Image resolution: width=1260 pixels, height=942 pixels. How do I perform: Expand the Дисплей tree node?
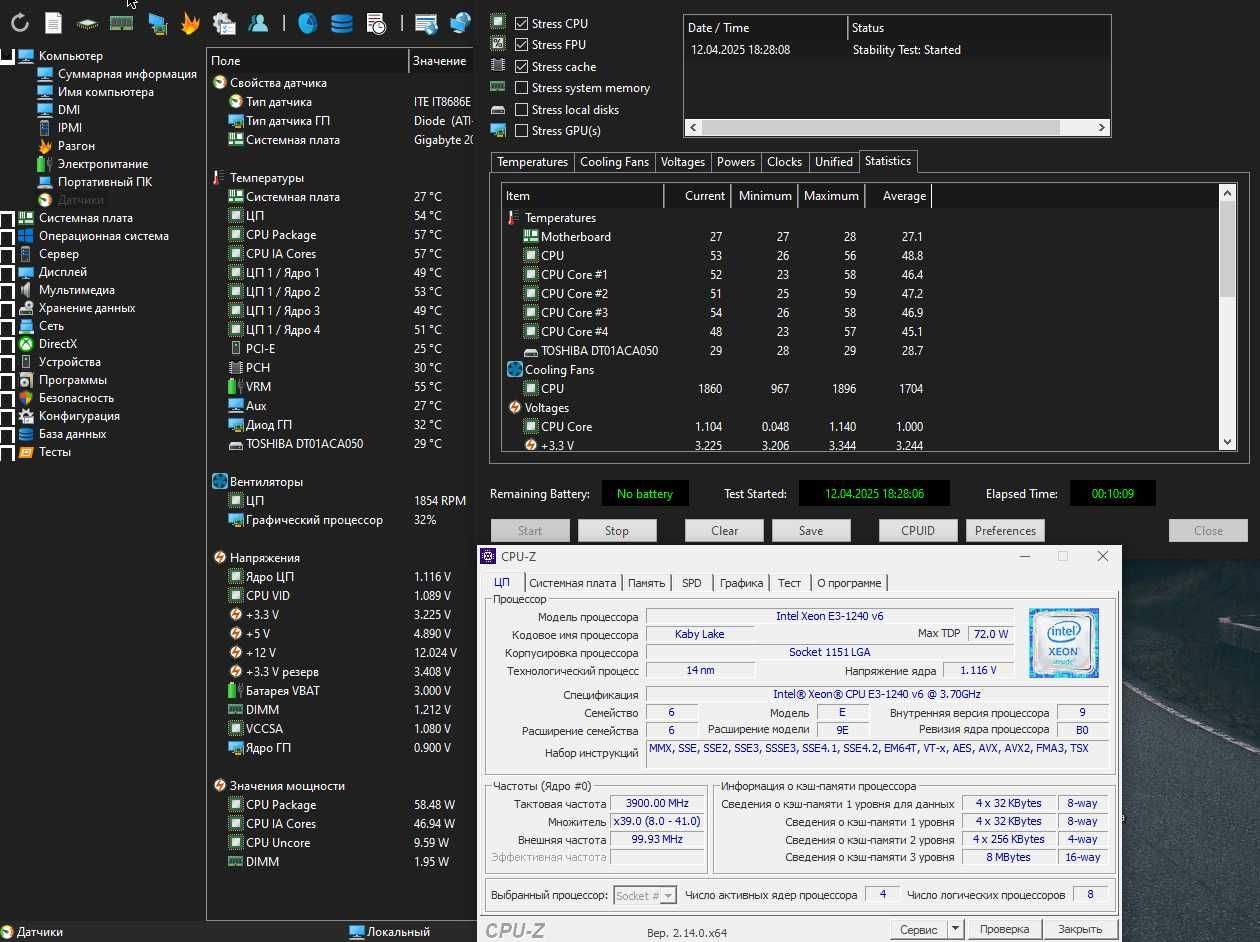click(7, 272)
